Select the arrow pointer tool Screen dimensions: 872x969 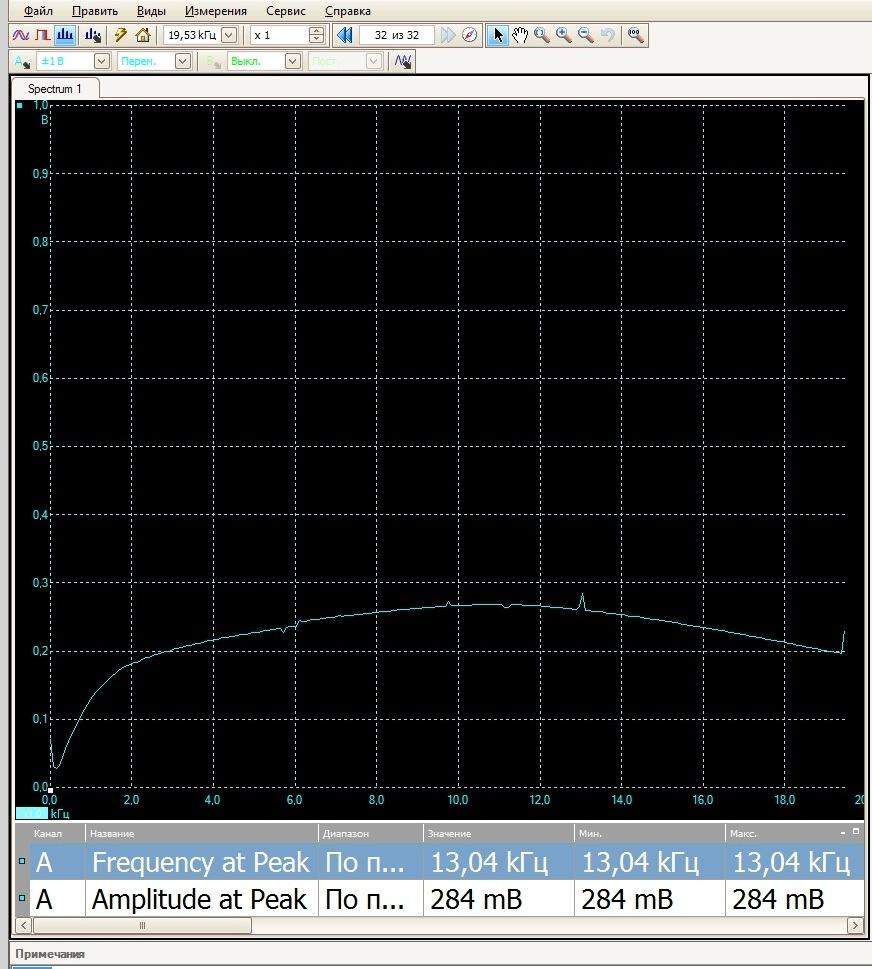[498, 35]
